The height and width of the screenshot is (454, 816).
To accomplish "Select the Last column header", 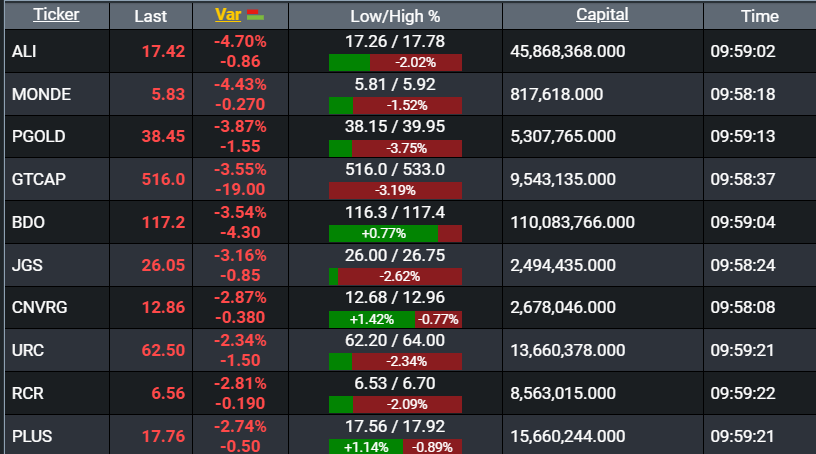I will click(x=150, y=16).
